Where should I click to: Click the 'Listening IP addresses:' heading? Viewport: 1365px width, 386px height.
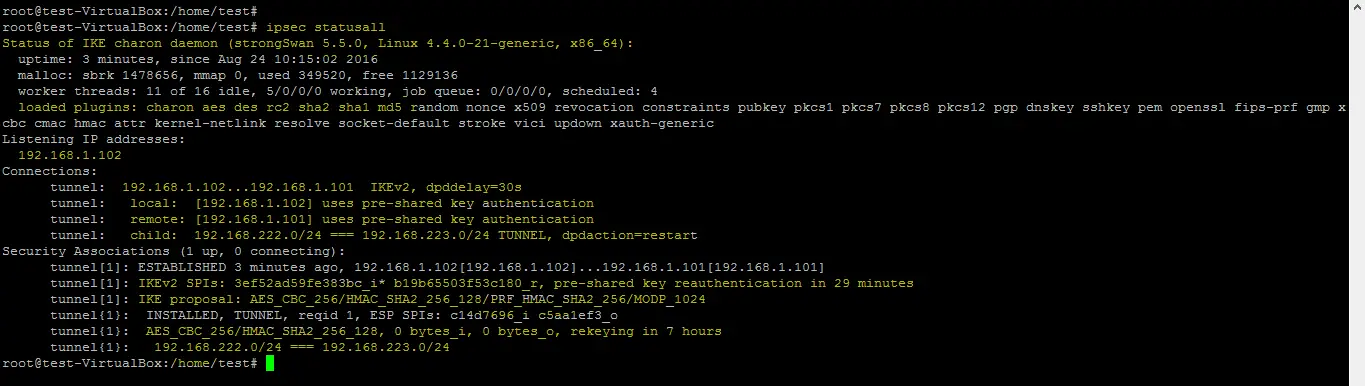[x=94, y=140]
